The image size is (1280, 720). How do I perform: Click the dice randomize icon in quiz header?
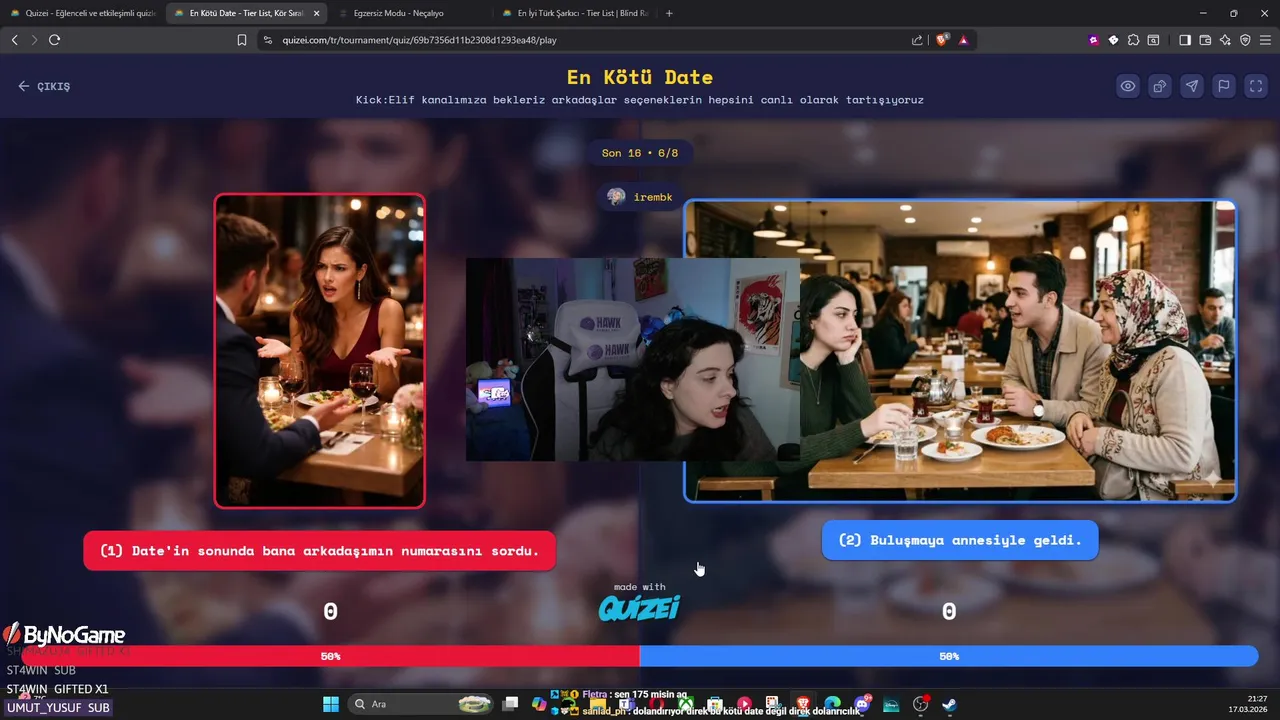click(1160, 86)
